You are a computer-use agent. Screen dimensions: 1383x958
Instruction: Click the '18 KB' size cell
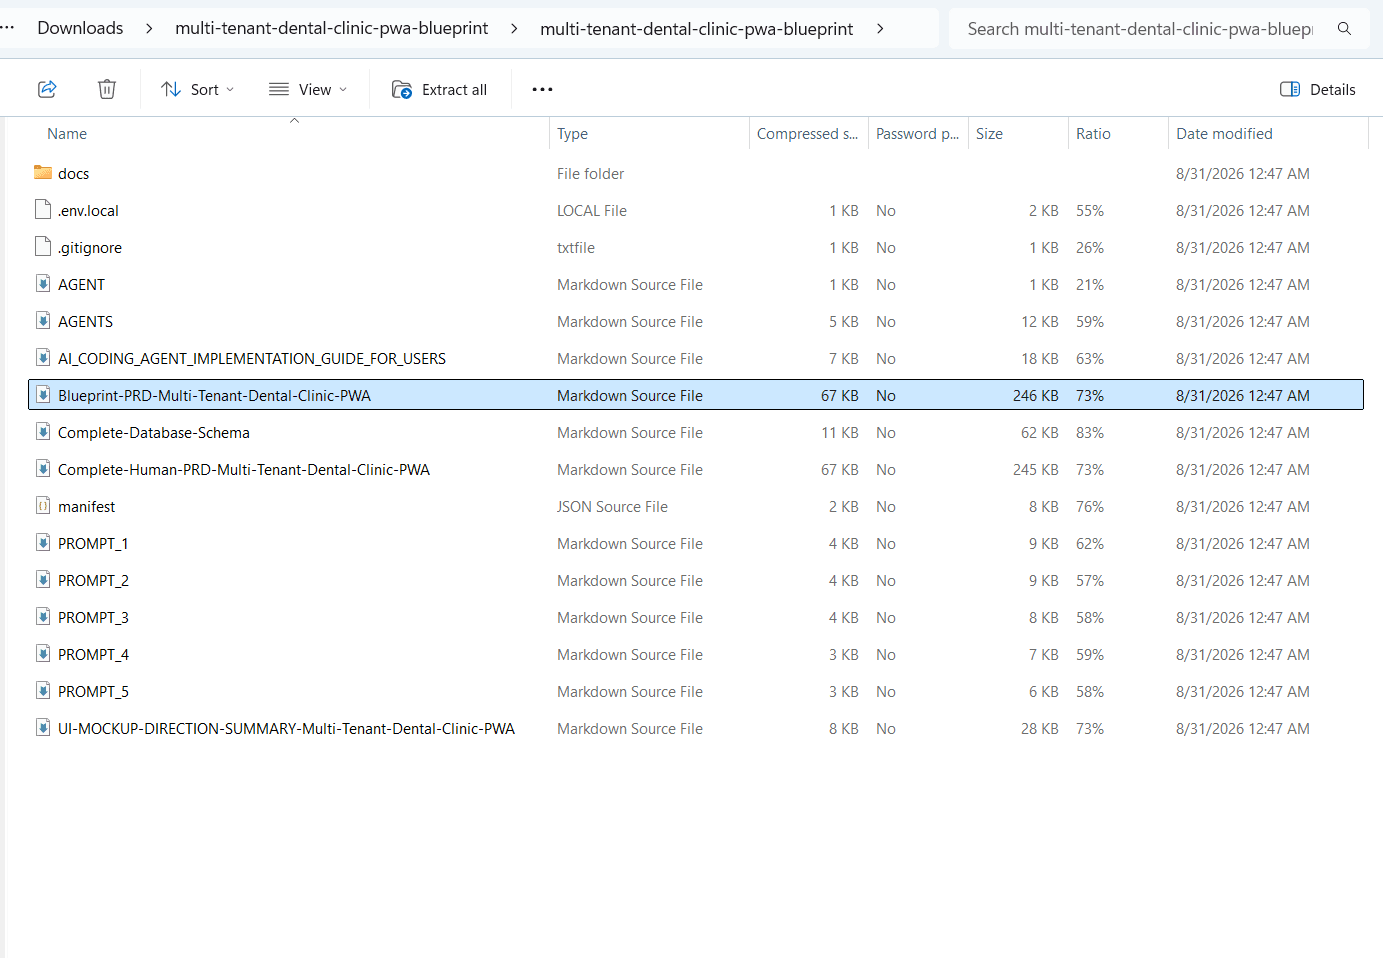(x=1039, y=359)
